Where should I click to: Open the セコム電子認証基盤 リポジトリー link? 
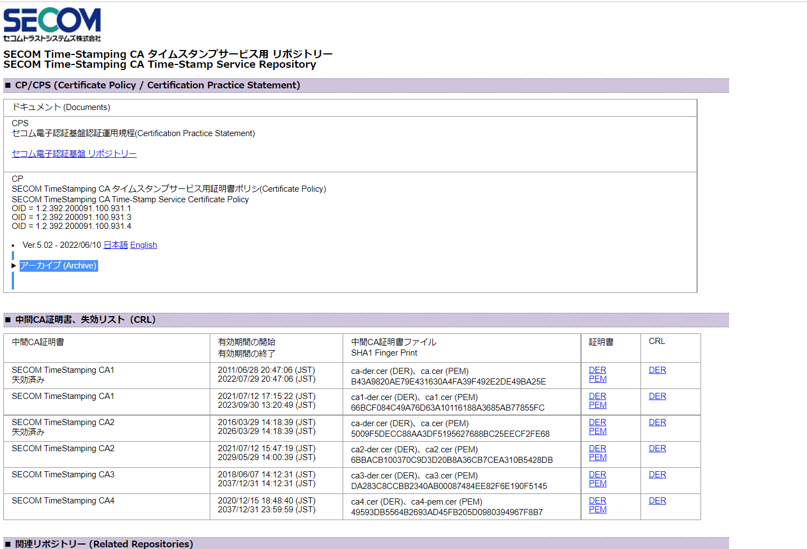tap(74, 154)
